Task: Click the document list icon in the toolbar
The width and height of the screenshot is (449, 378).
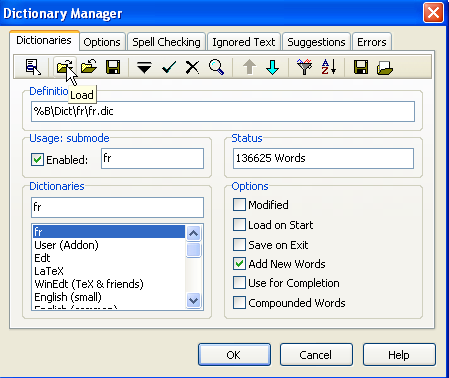Action: 33,67
